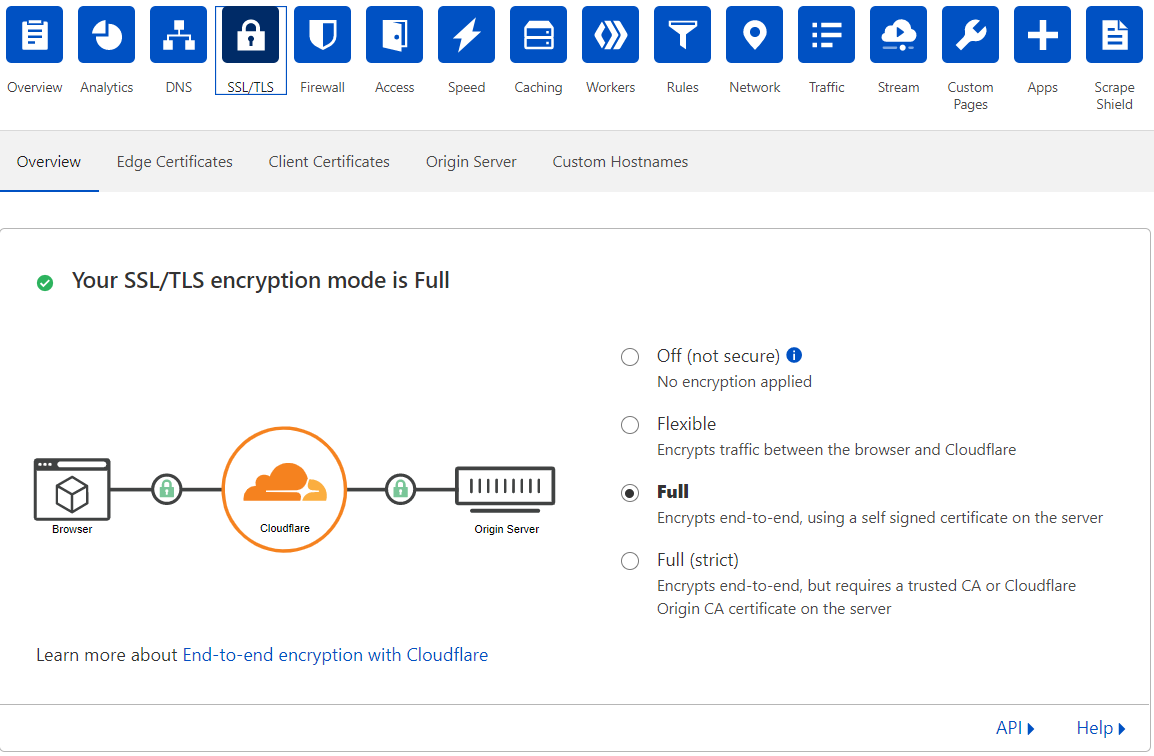Image resolution: width=1154 pixels, height=756 pixels.
Task: Open the Overview clipboard icon
Action: point(35,35)
